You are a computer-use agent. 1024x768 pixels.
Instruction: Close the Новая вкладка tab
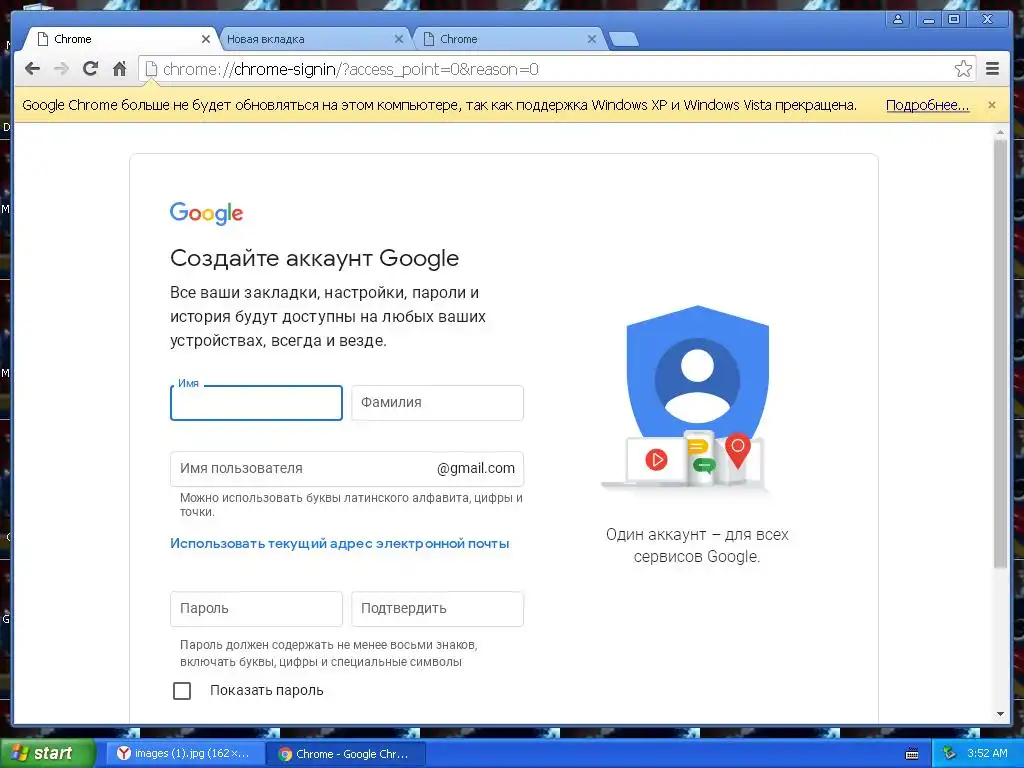pyautogui.click(x=398, y=39)
